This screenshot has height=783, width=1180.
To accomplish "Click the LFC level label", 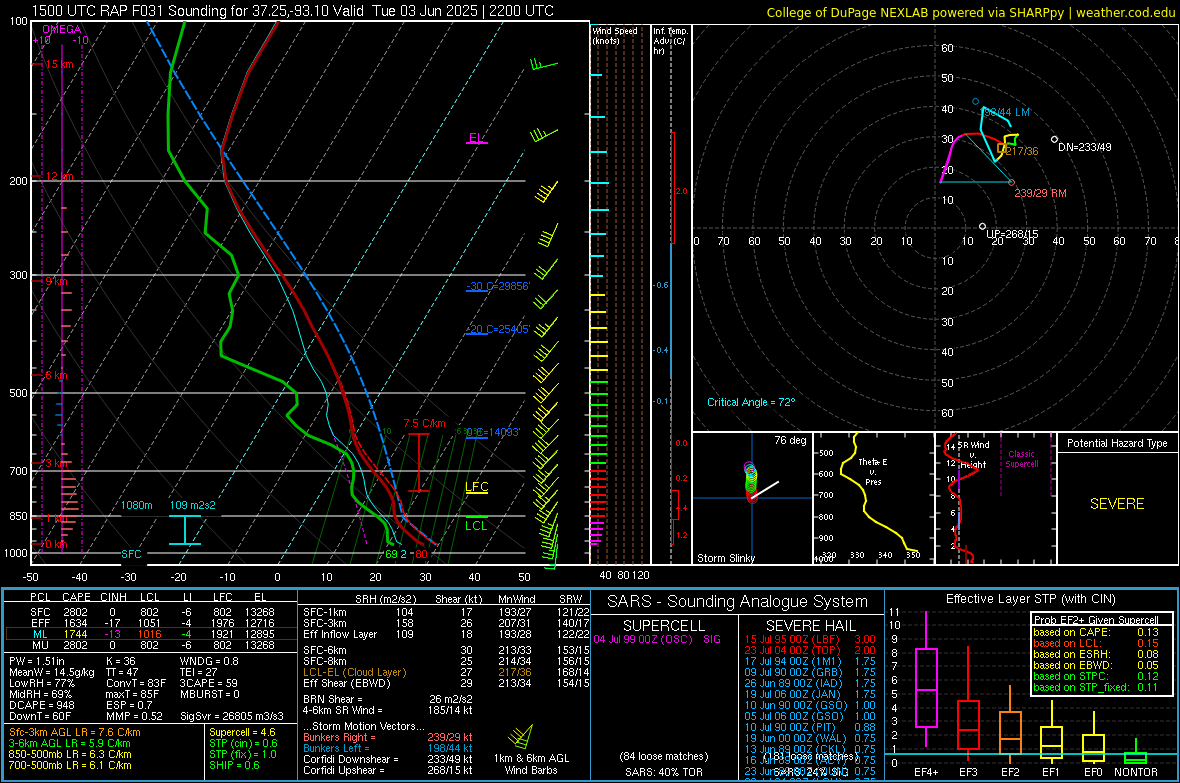I will [x=476, y=487].
